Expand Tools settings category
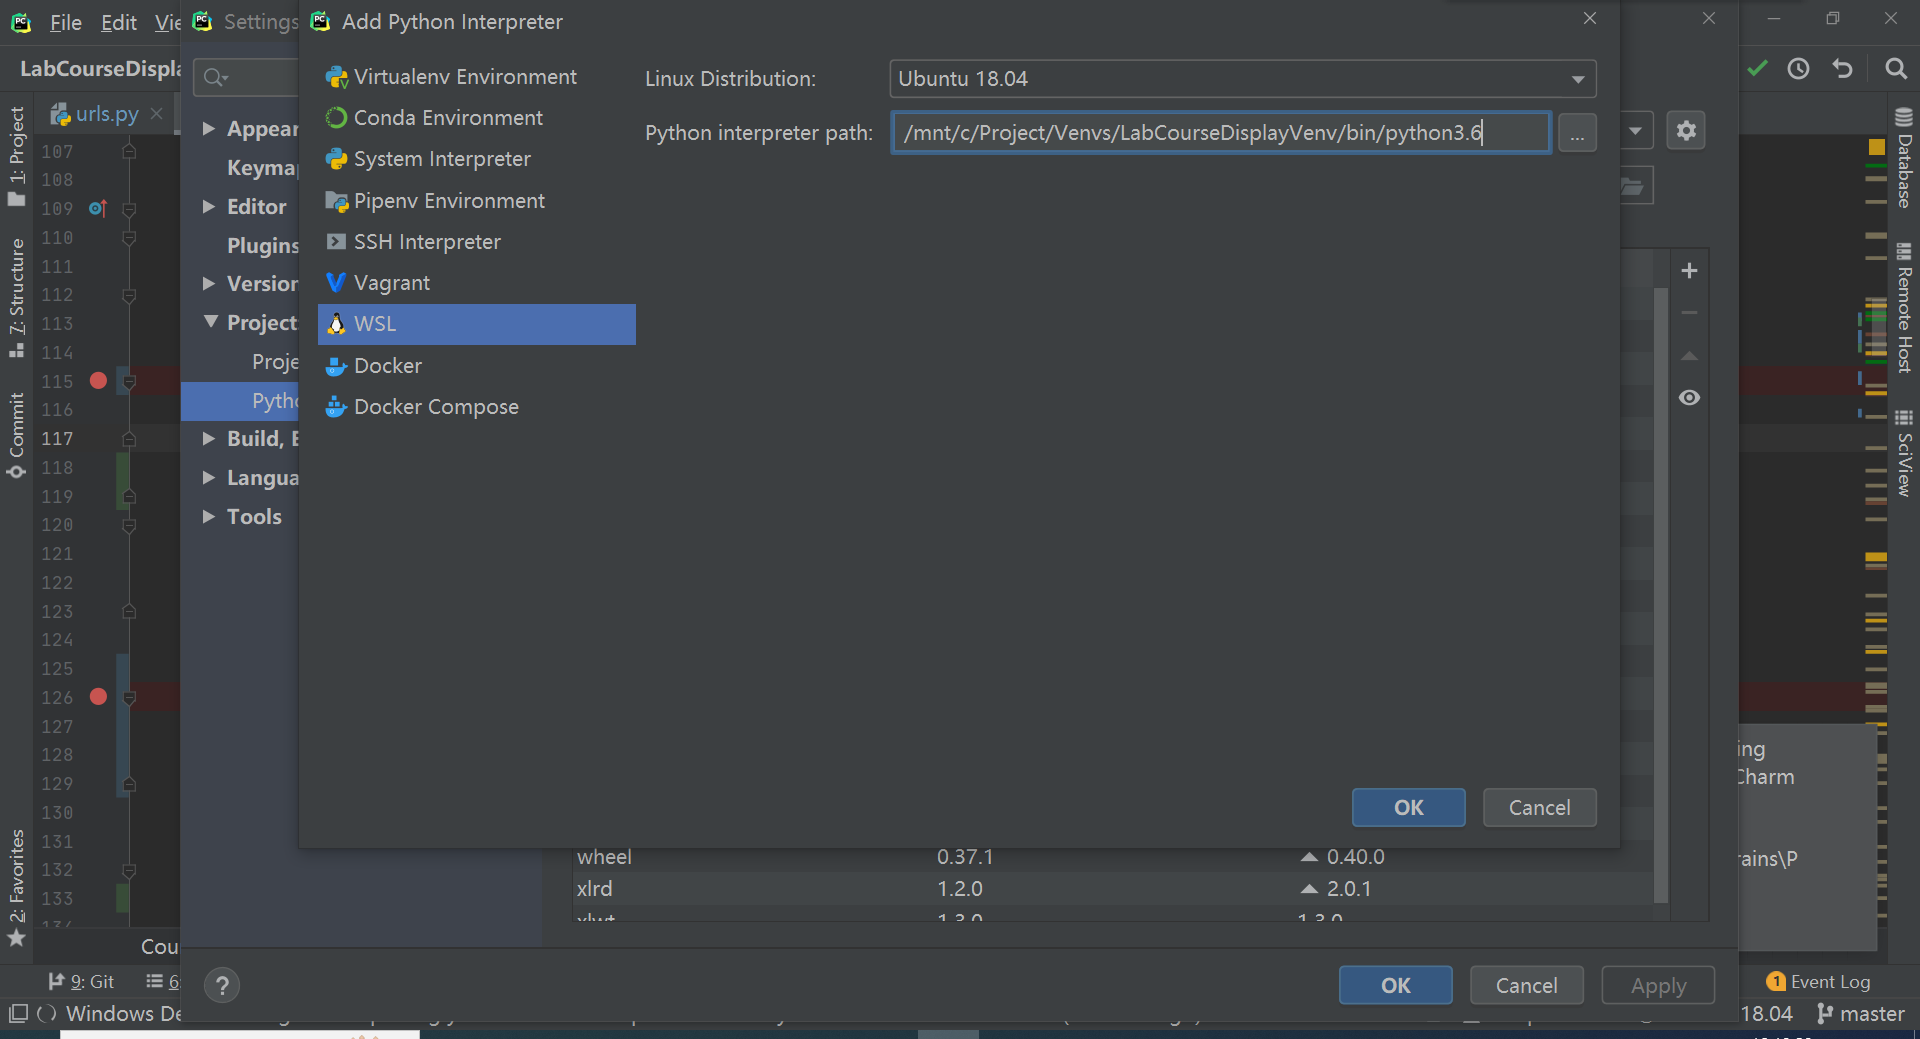The width and height of the screenshot is (1920, 1039). pyautogui.click(x=209, y=516)
